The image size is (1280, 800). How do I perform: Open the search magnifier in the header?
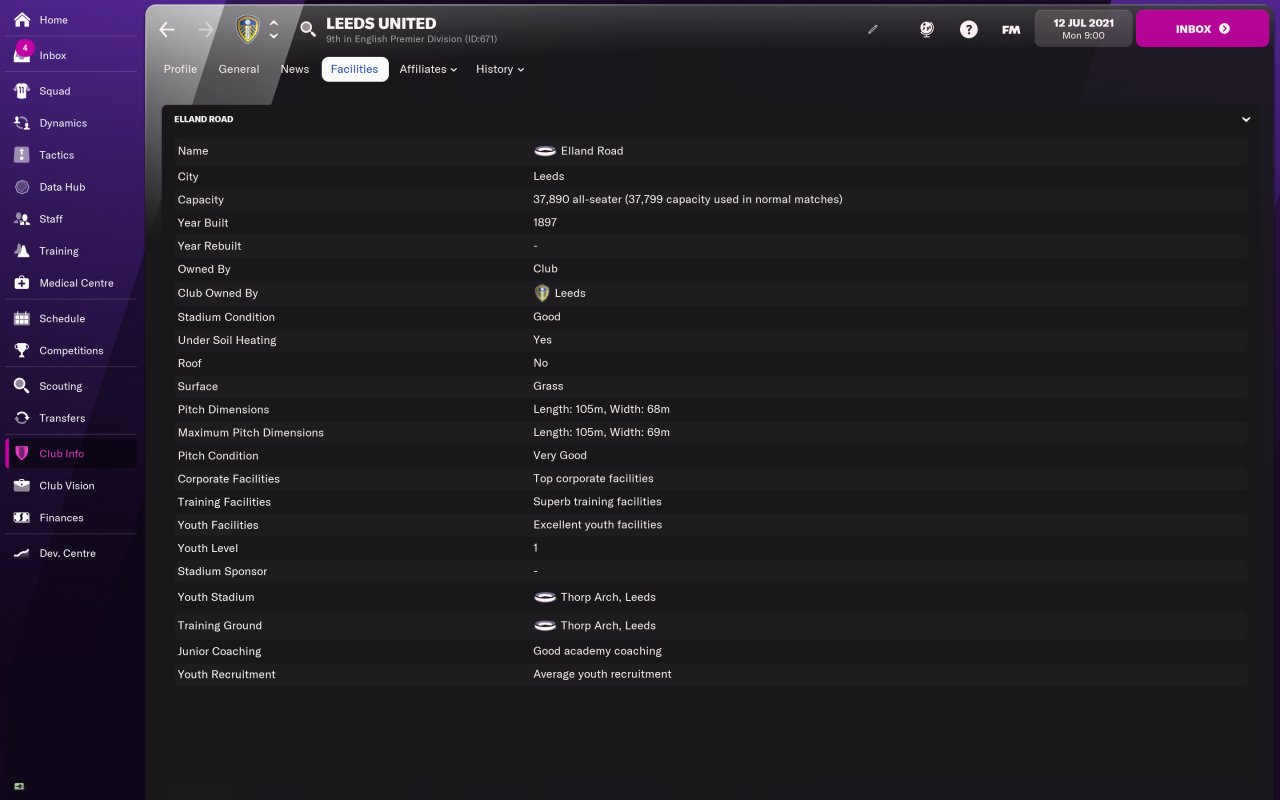[x=308, y=29]
